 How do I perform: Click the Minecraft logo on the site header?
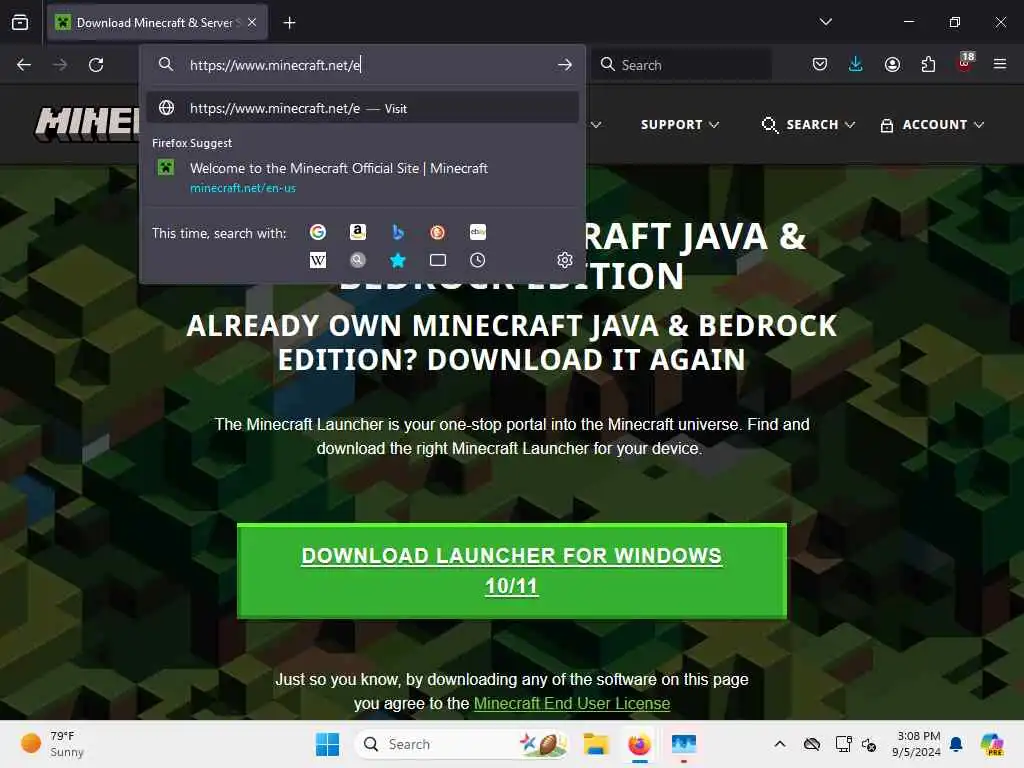coord(88,123)
